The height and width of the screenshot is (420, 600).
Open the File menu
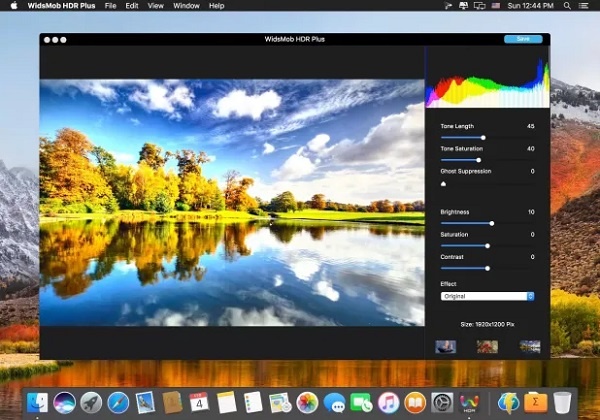(x=110, y=6)
